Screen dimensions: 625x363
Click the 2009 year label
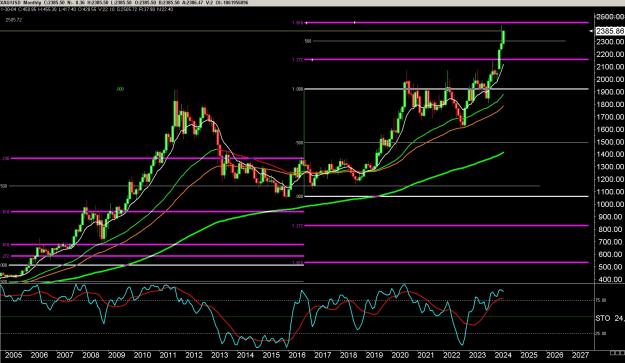[117, 355]
